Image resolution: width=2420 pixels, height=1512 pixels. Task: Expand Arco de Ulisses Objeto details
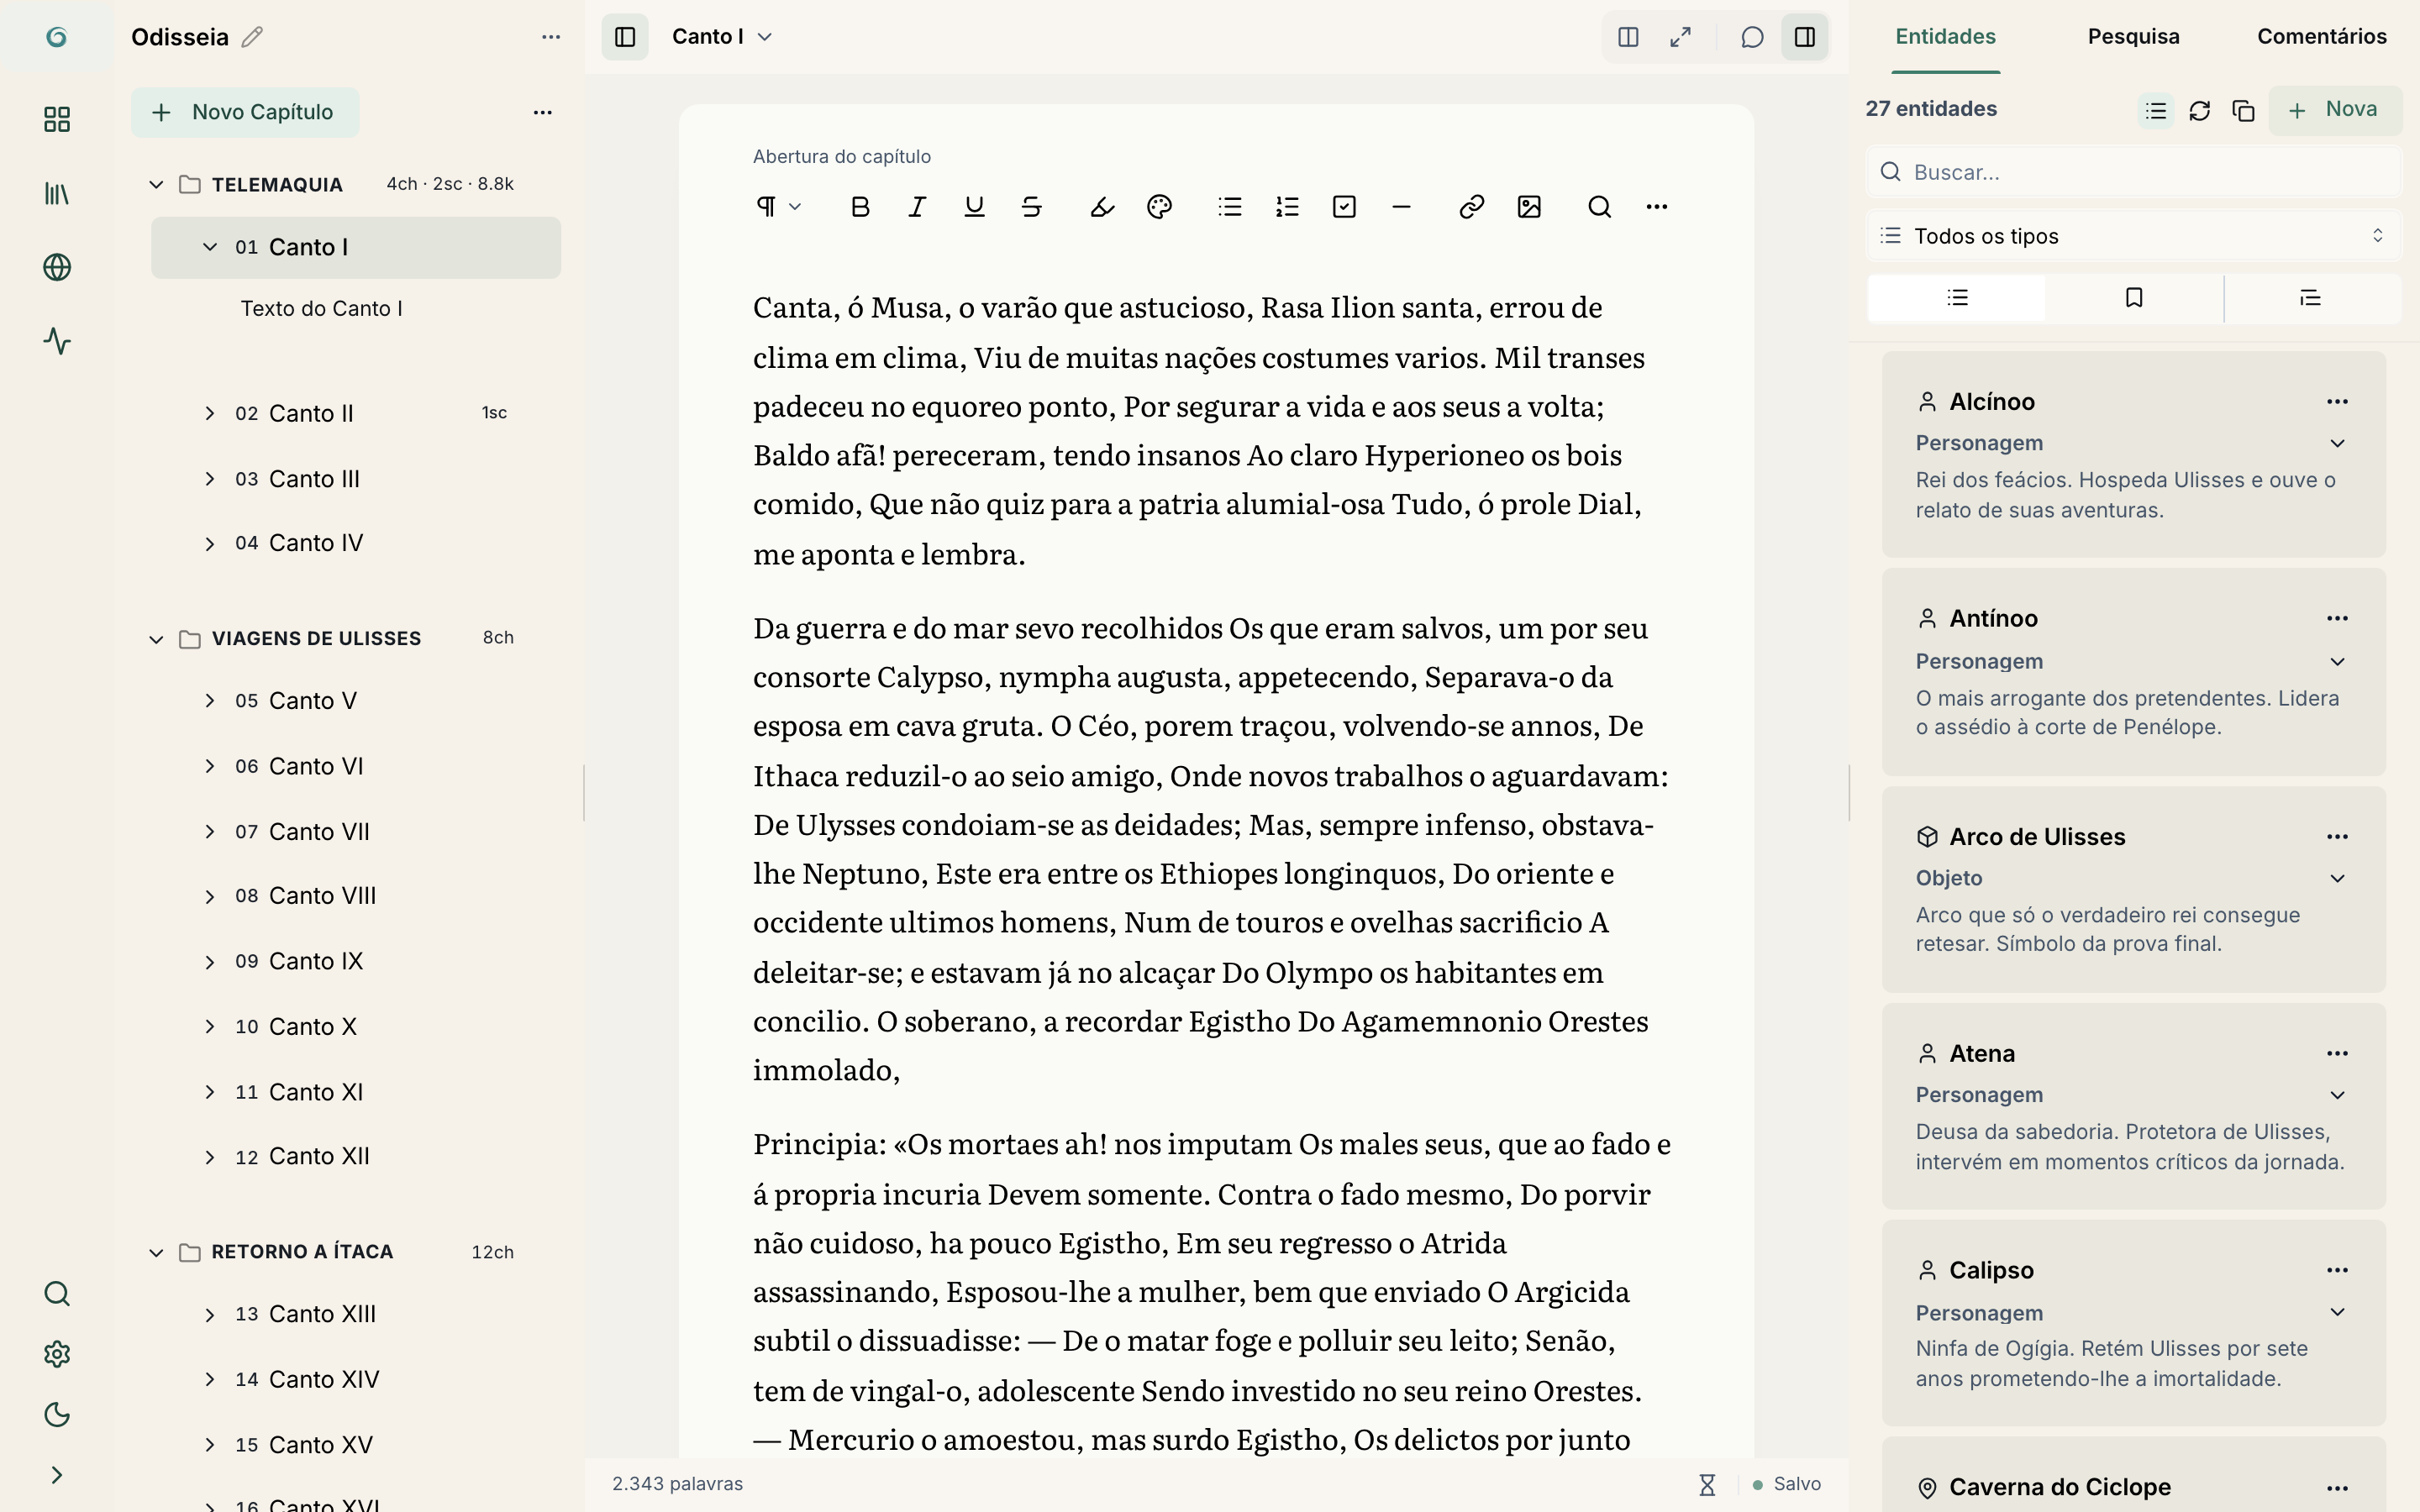point(2337,878)
